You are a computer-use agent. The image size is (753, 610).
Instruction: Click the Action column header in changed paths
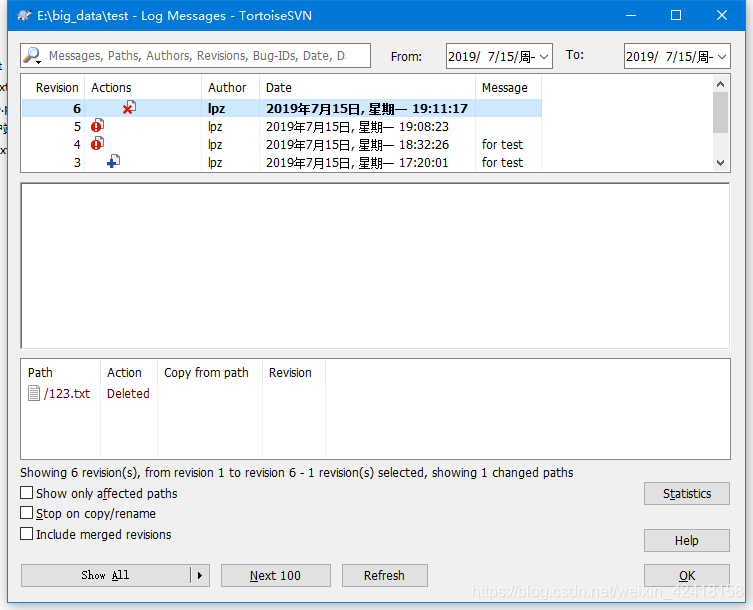[x=129, y=373]
